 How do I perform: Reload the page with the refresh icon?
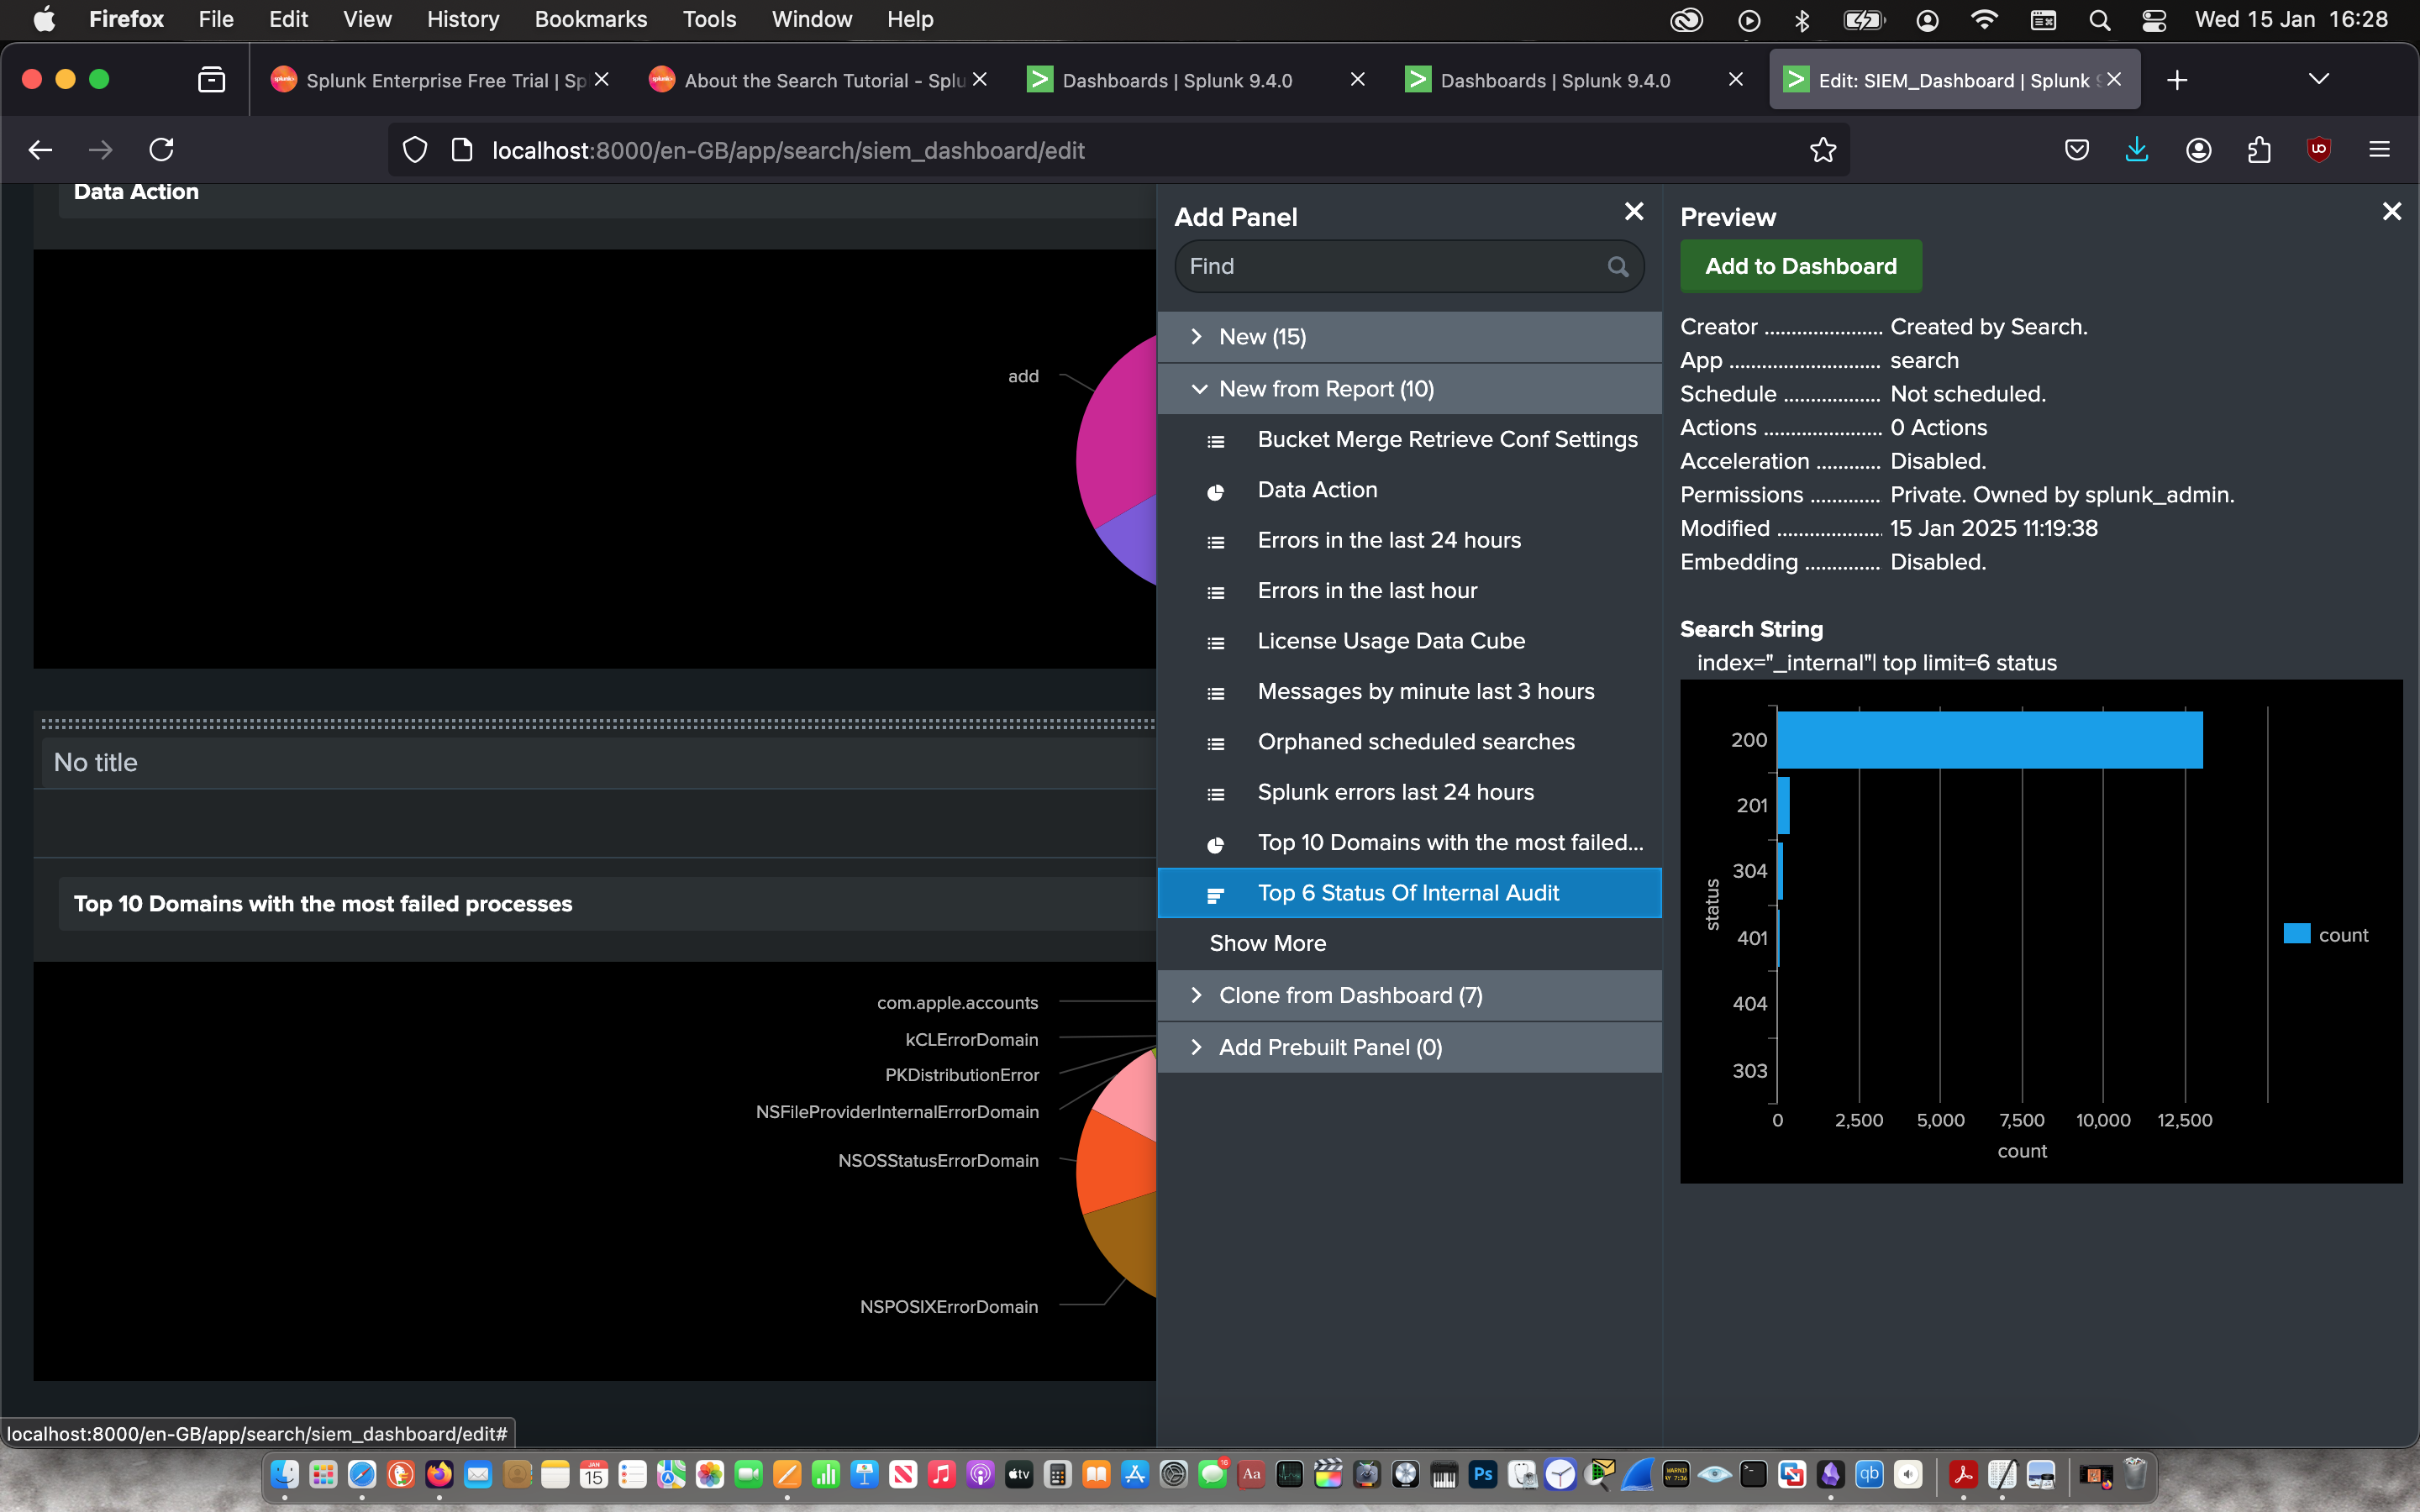[162, 150]
